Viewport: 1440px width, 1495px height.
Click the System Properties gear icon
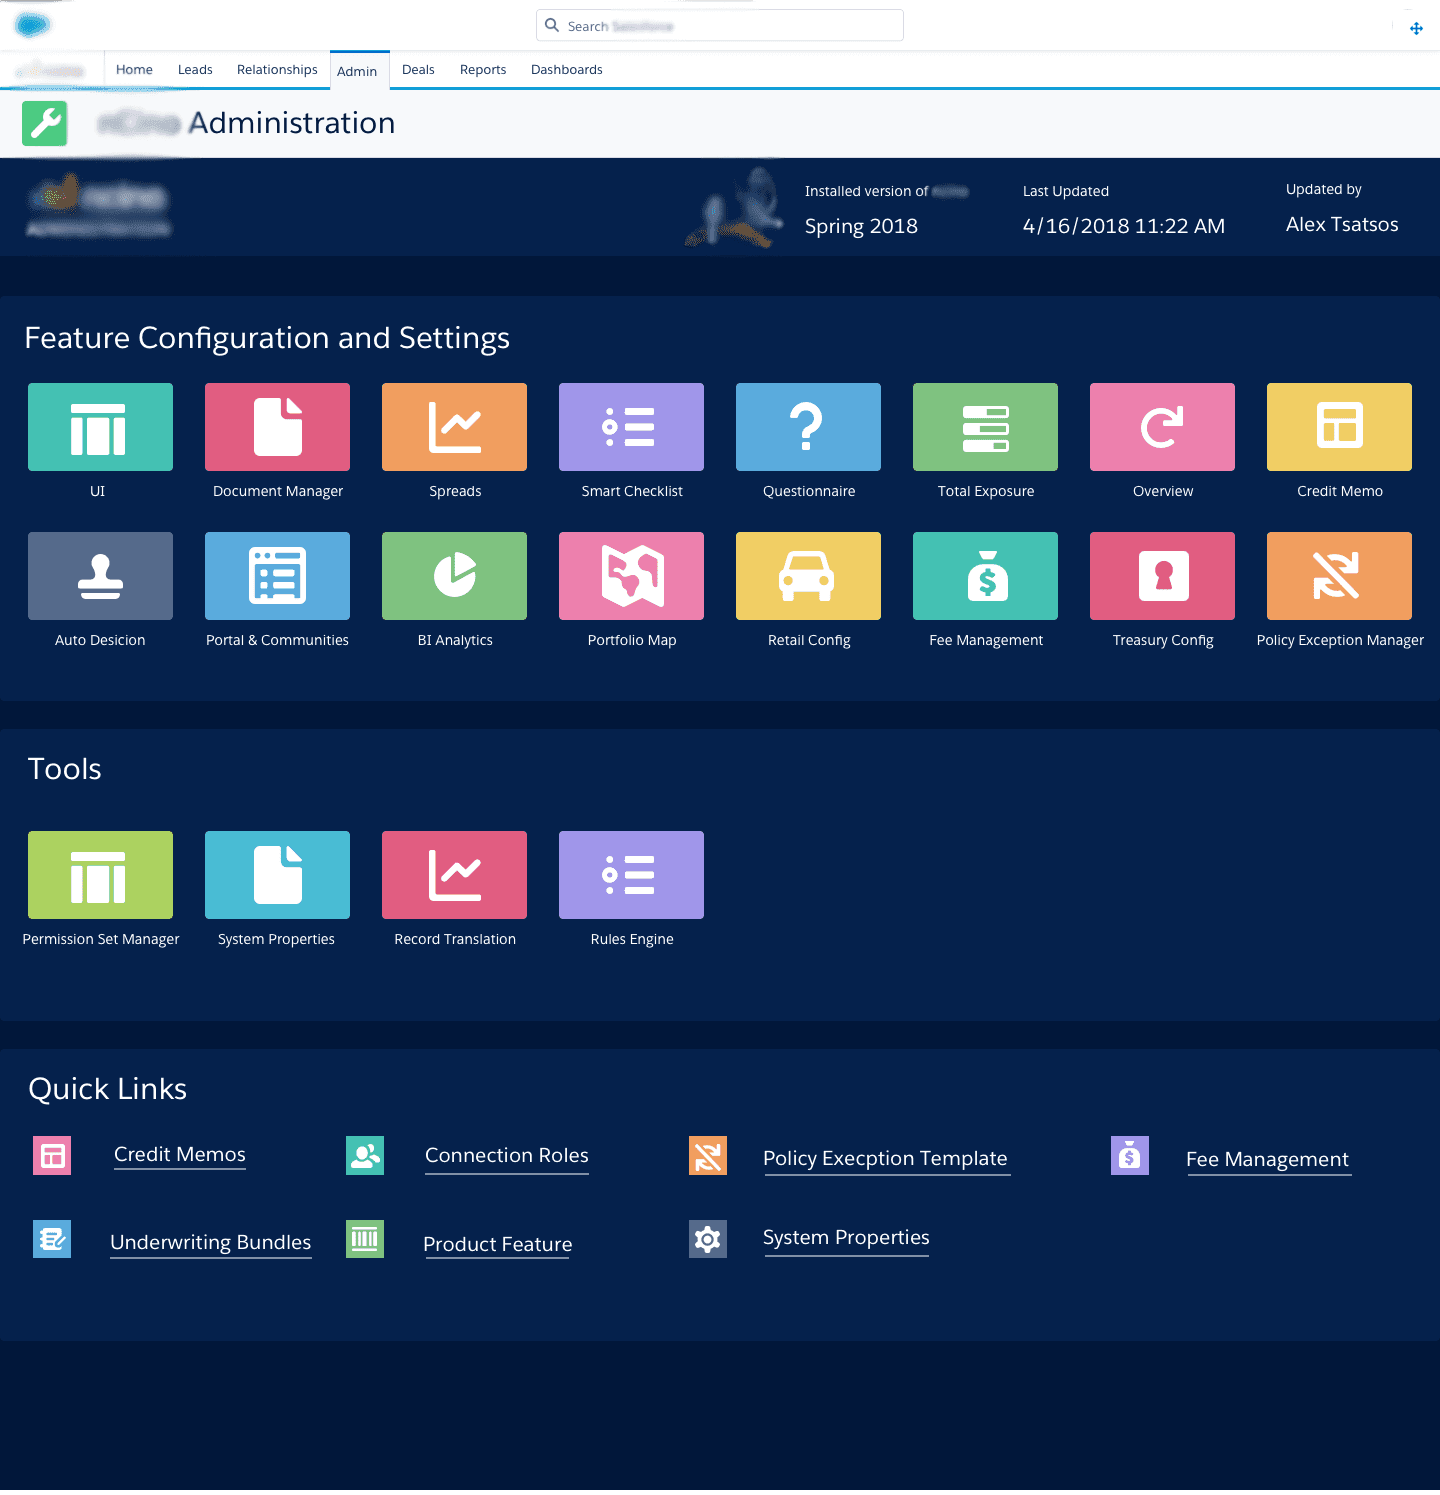pos(708,1239)
